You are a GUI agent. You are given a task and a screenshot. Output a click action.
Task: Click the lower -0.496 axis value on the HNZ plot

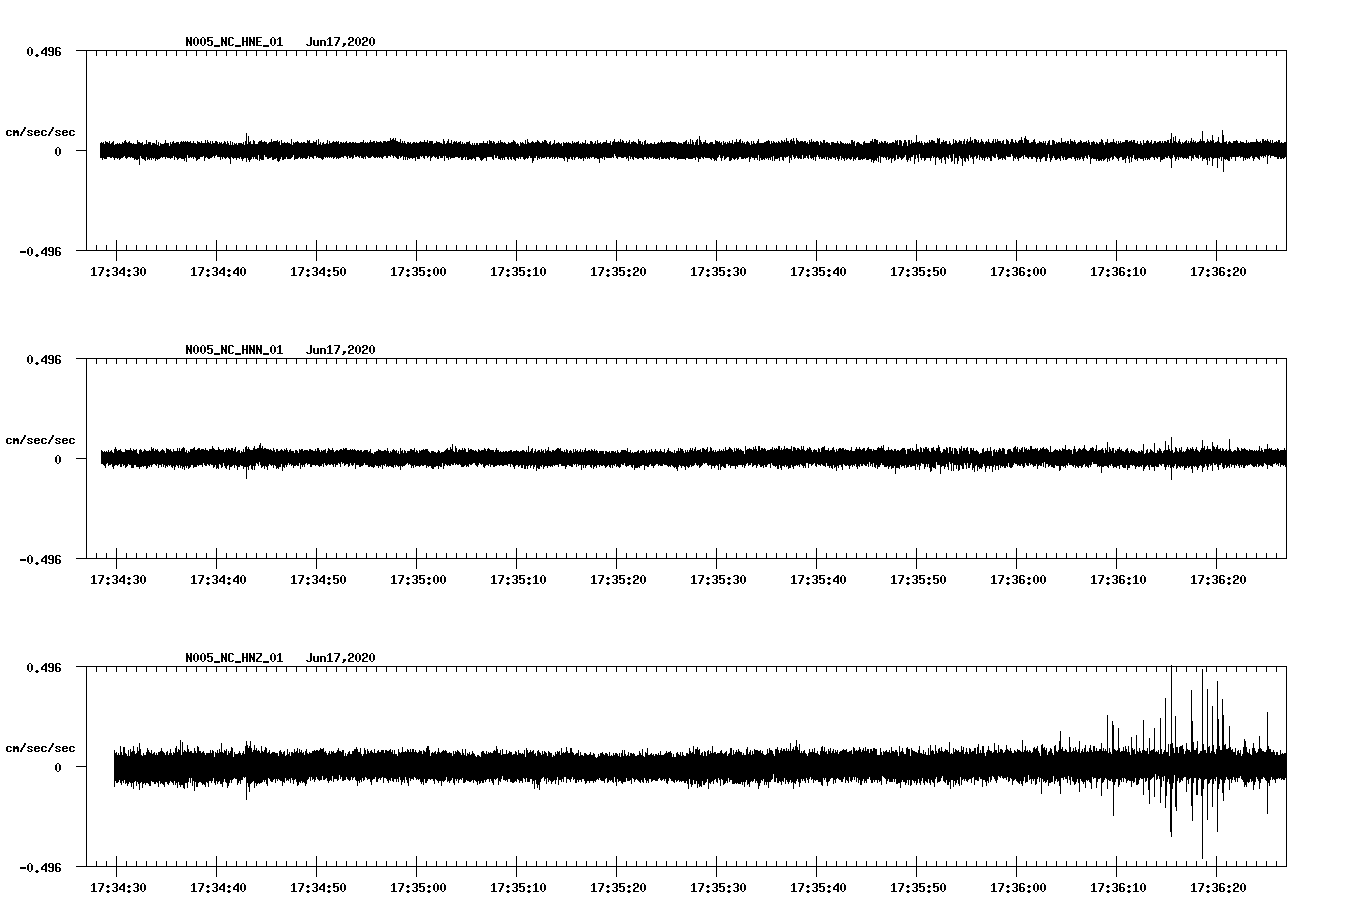(41, 867)
